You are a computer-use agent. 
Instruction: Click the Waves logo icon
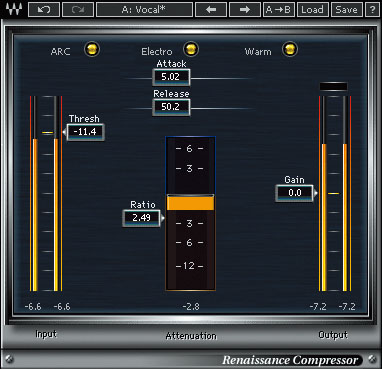[14, 10]
